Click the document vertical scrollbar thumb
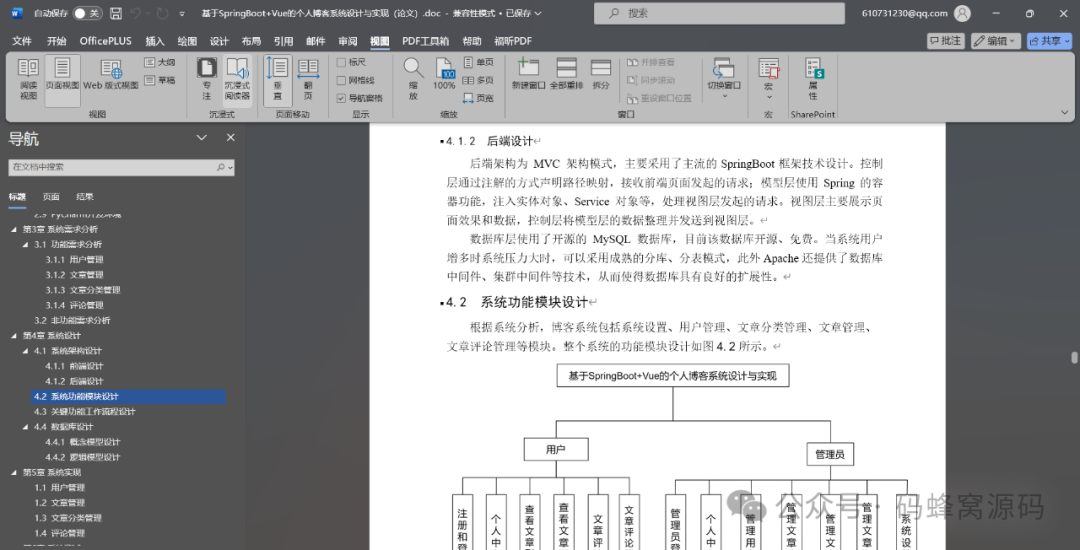1080x550 pixels. pos(1074,357)
